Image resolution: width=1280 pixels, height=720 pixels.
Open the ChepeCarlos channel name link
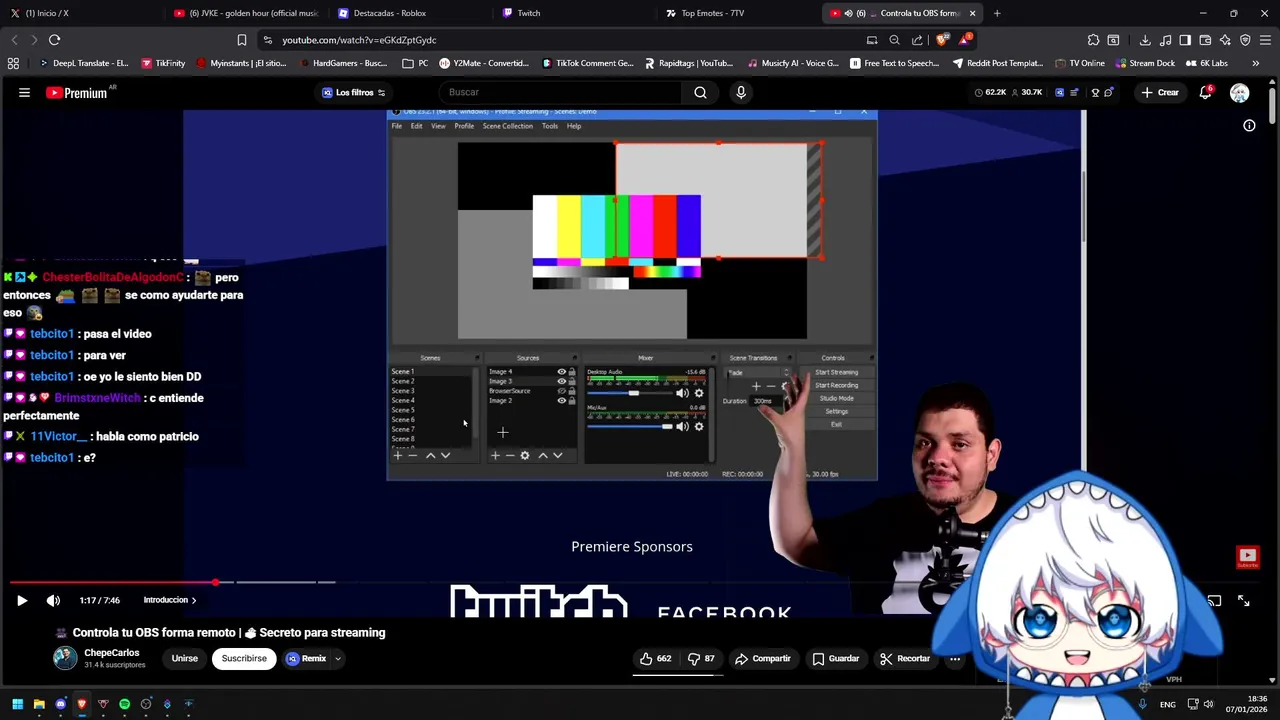point(111,652)
